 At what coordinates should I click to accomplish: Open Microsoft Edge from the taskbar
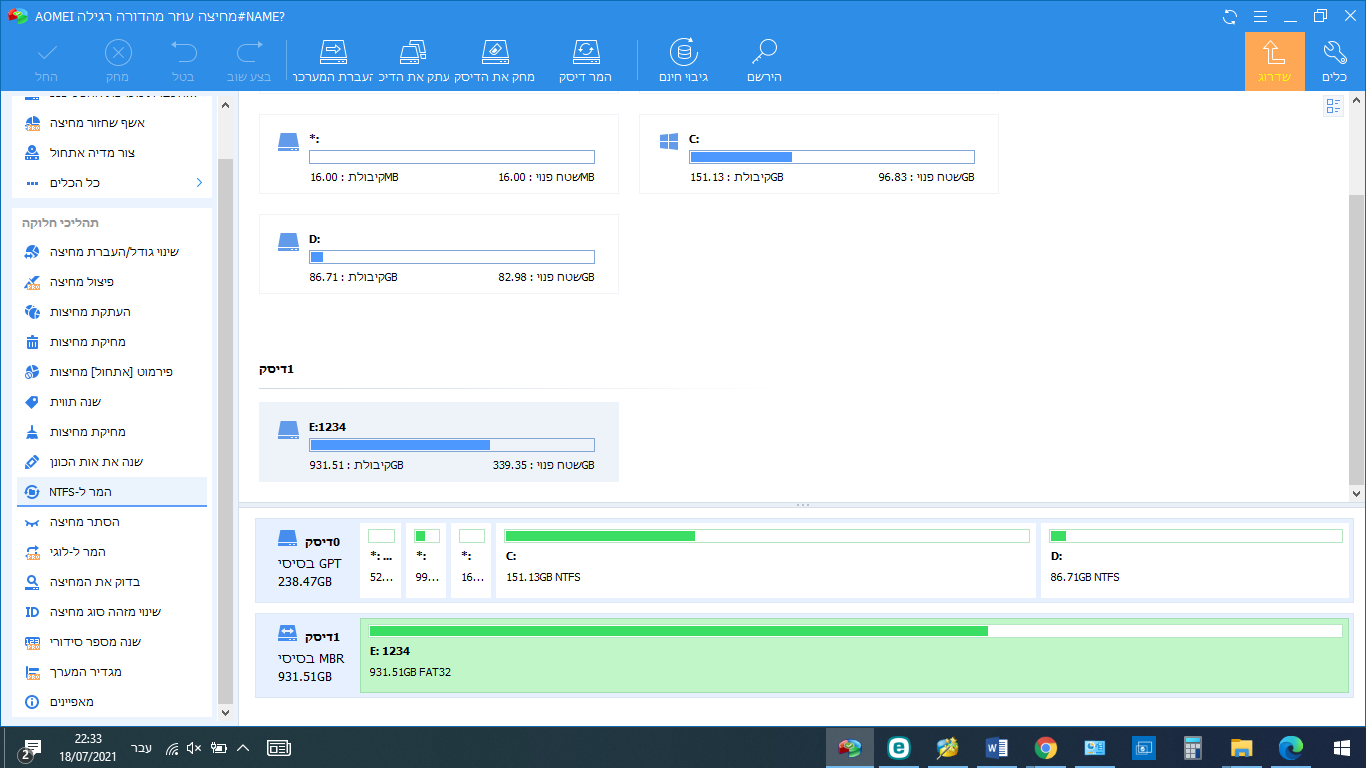[1291, 748]
